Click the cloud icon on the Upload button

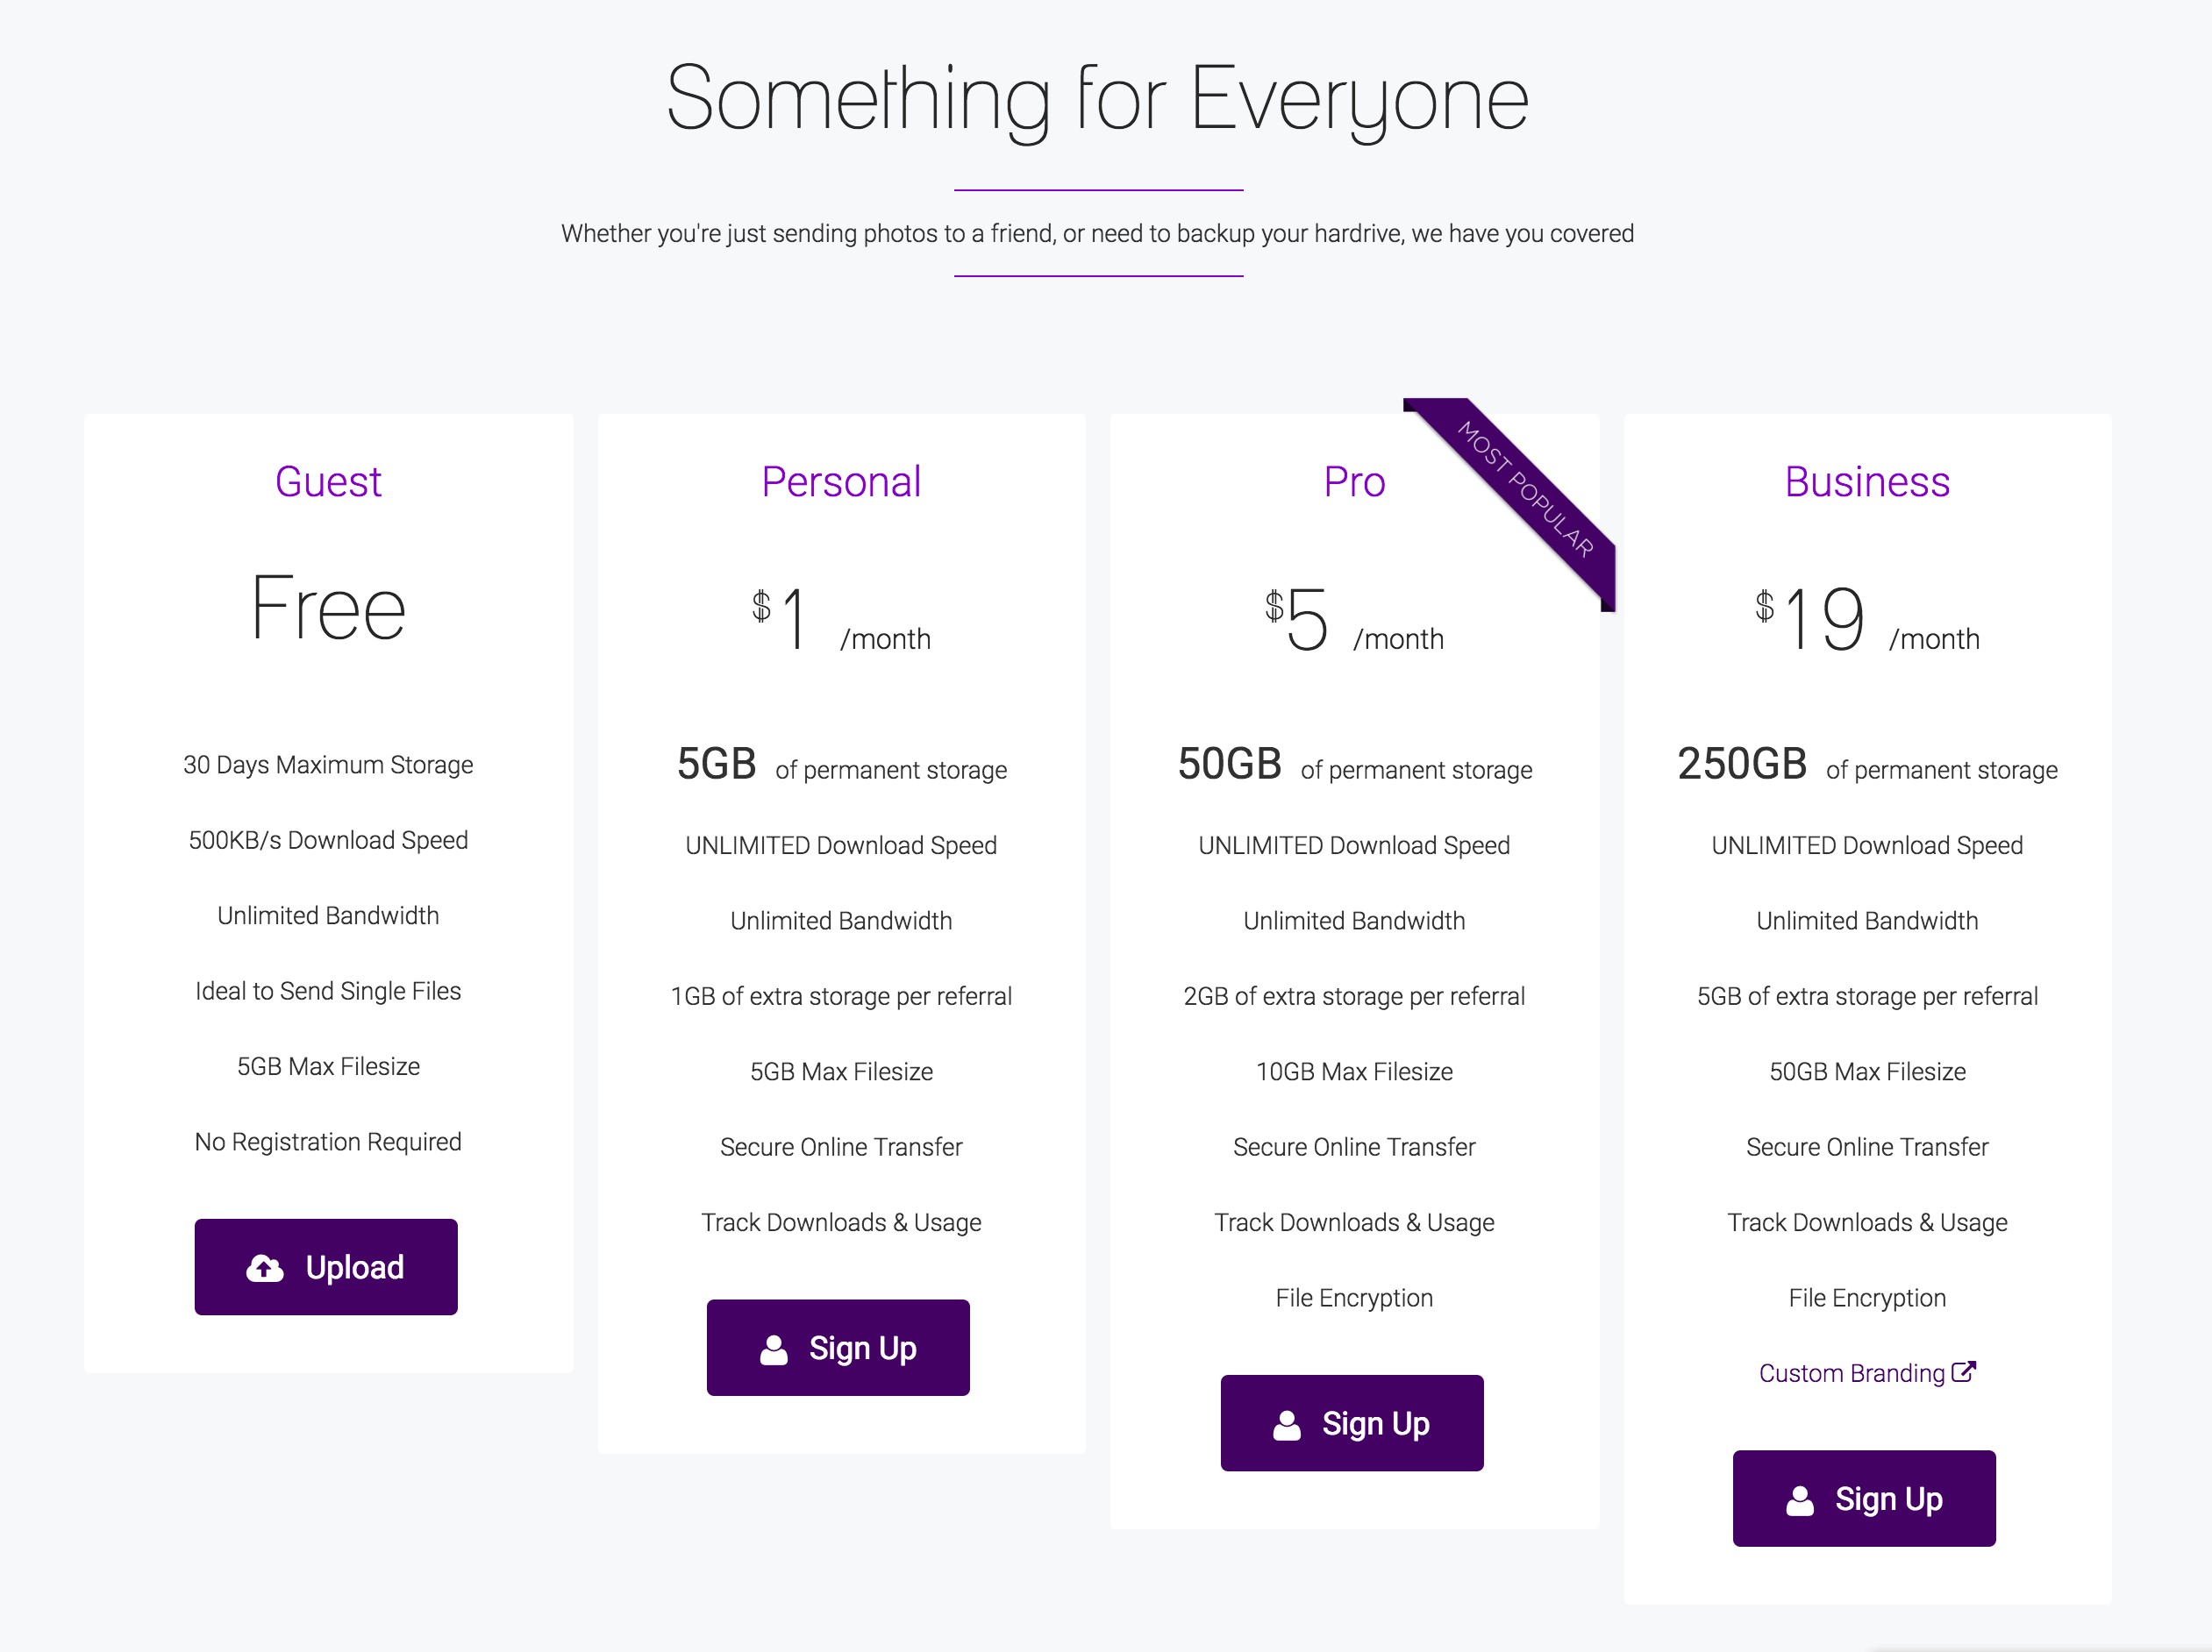pos(265,1268)
